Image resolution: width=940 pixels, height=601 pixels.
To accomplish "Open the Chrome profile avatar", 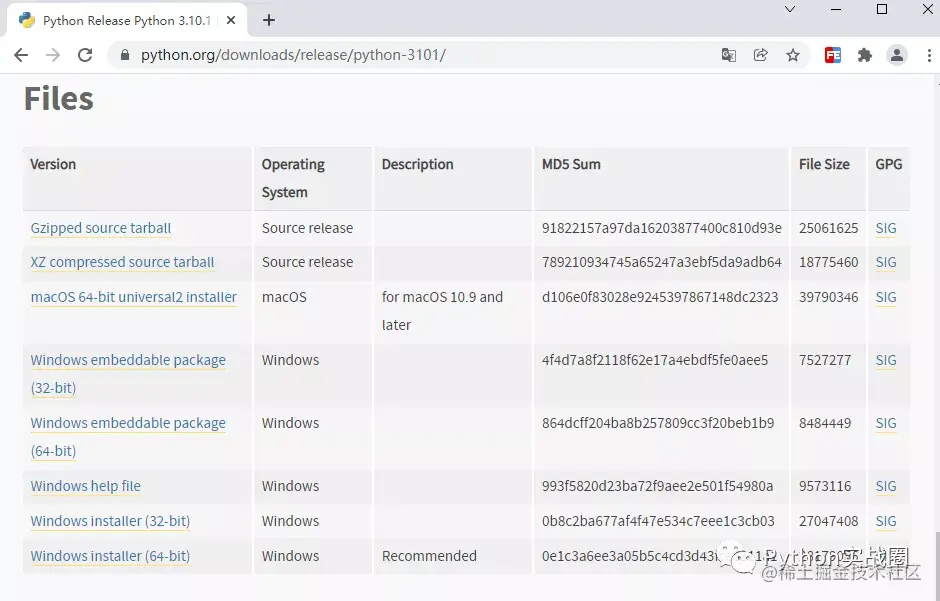I will click(897, 55).
